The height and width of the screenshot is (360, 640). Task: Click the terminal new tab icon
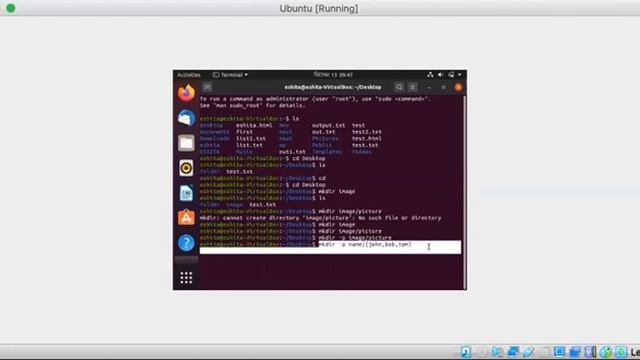[207, 87]
